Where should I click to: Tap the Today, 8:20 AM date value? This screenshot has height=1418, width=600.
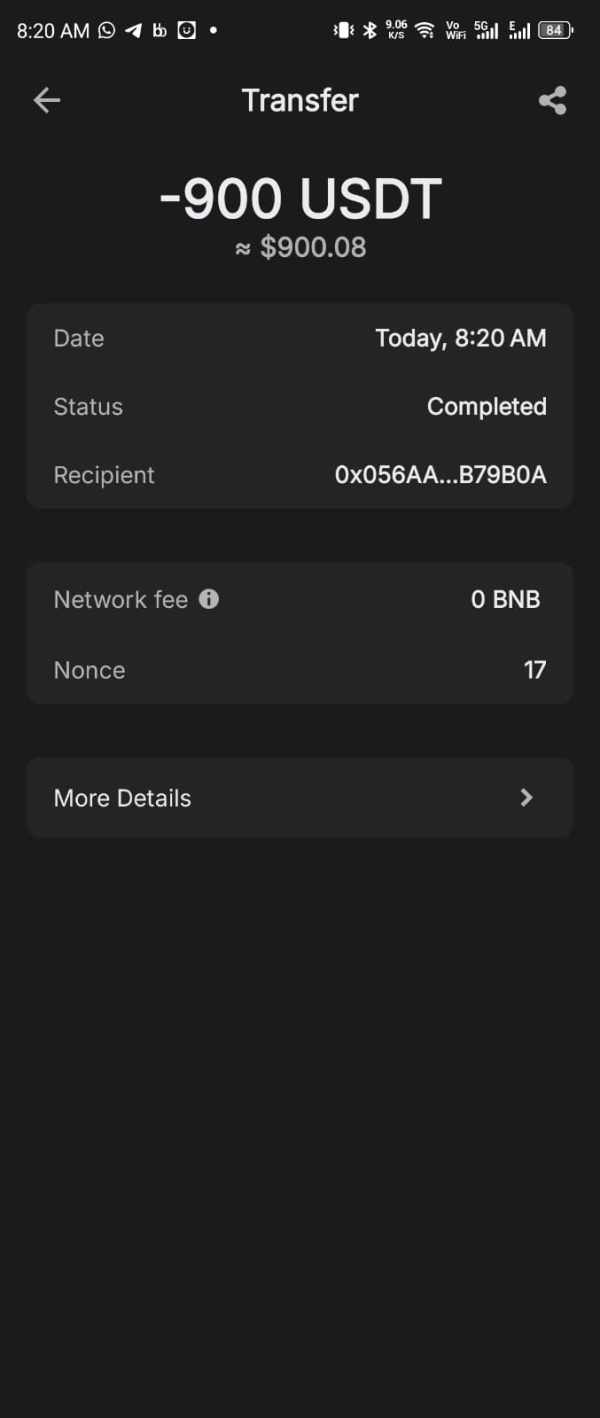[460, 338]
